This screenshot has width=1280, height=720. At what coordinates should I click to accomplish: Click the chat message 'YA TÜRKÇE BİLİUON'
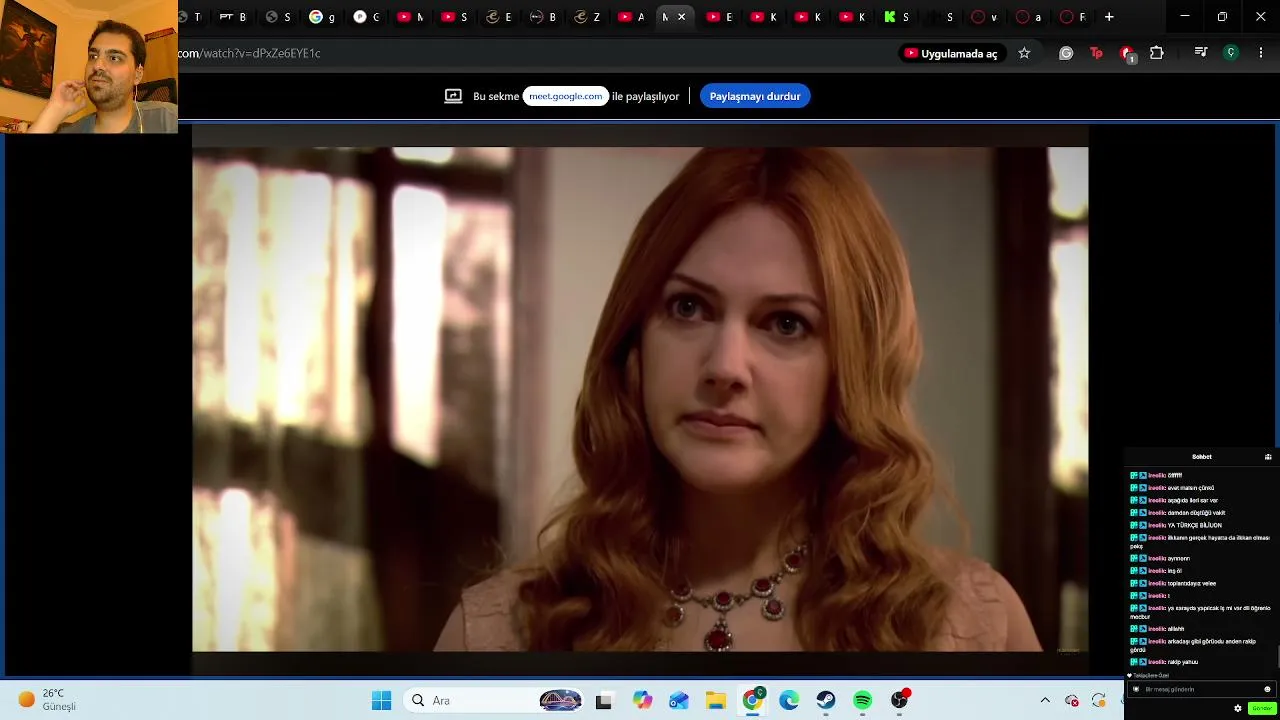(x=1195, y=525)
